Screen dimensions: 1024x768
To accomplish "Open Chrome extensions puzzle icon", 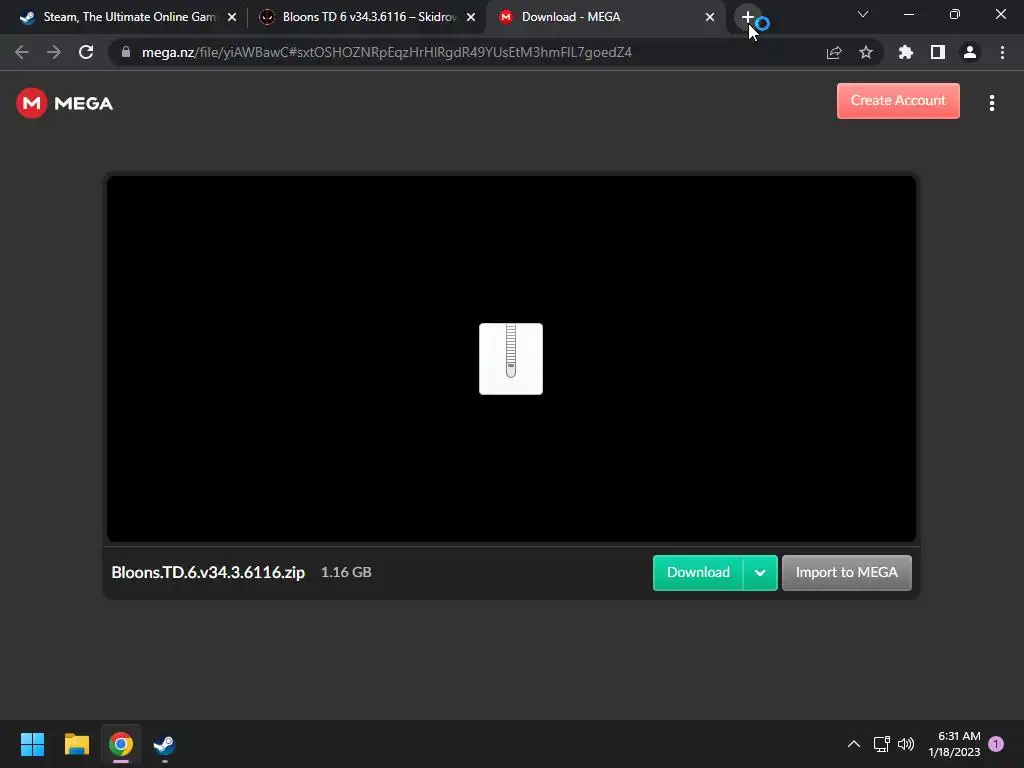I will (906, 52).
